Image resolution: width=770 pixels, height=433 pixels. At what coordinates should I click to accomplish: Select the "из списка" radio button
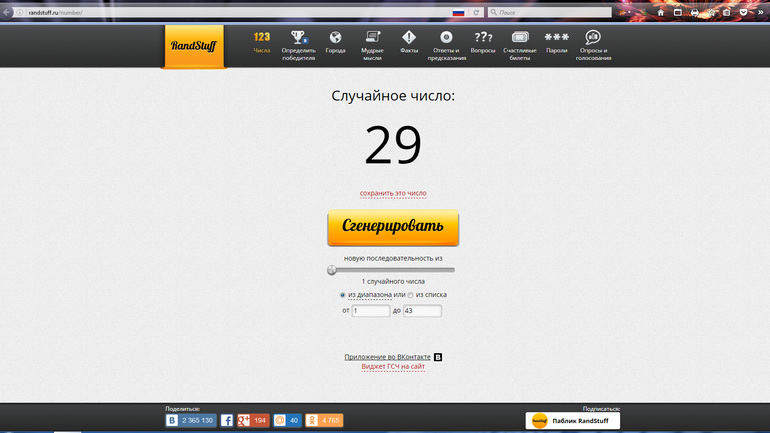pos(410,295)
